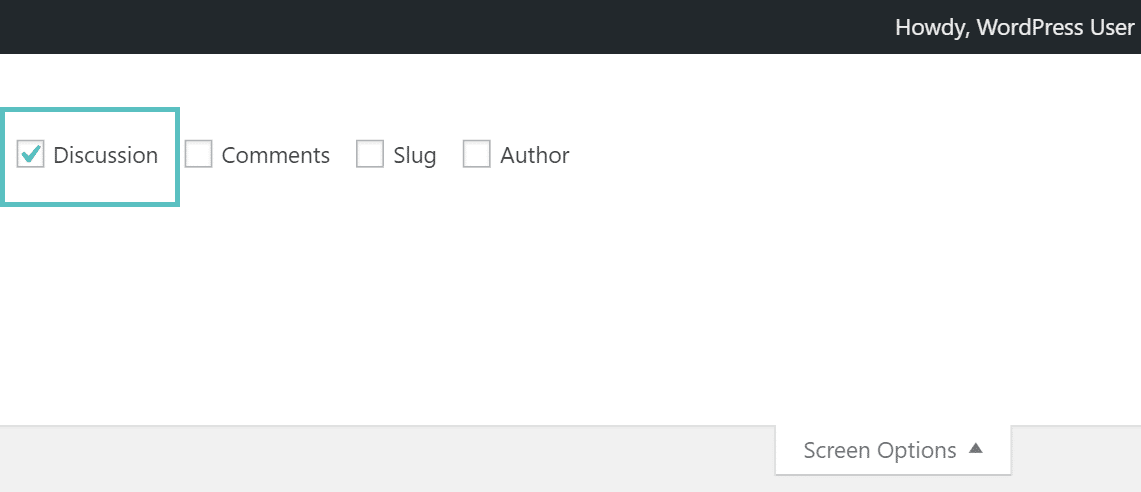Viewport: 1141px width, 492px height.
Task: Click the "Author" label text
Action: 534,155
